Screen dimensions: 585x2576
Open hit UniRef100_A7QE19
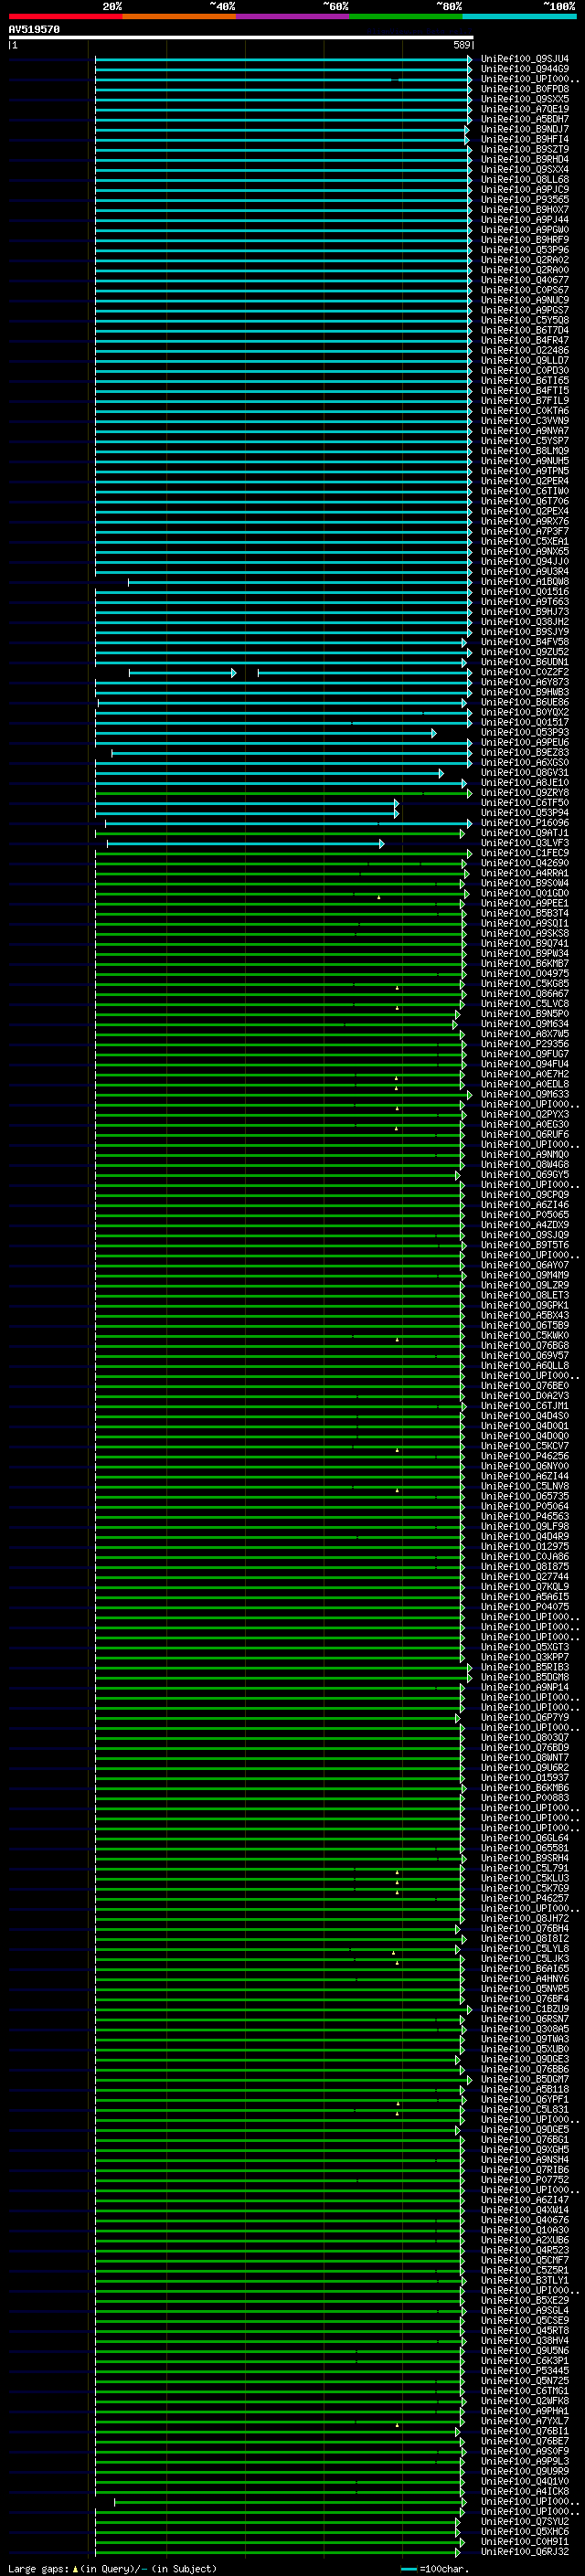coord(525,109)
